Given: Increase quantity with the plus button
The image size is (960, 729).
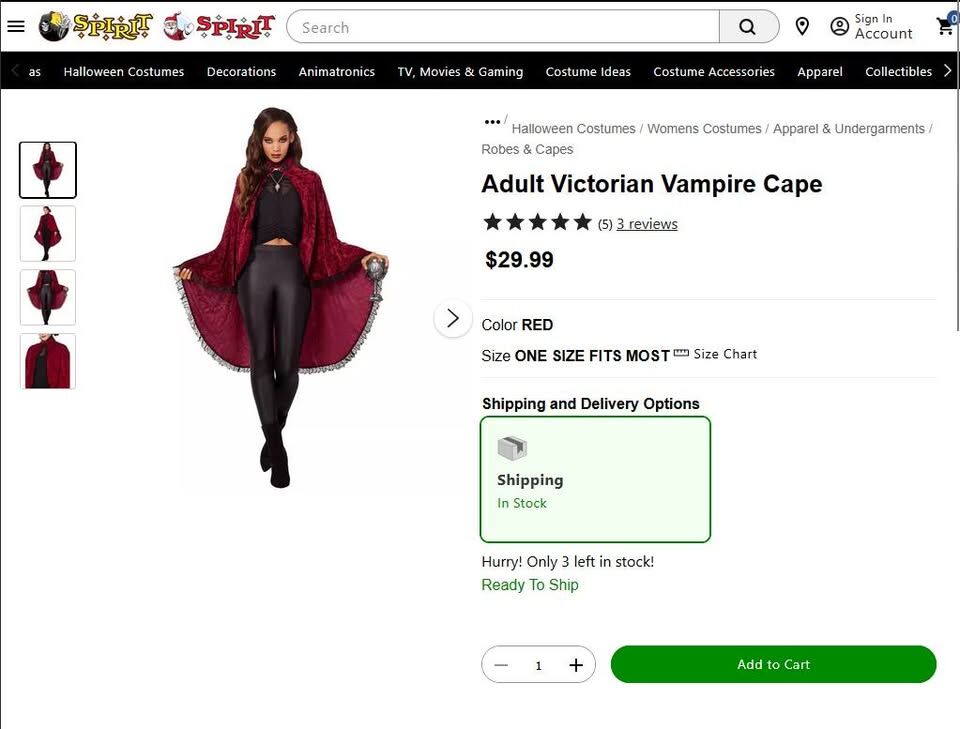Looking at the screenshot, I should click(x=576, y=665).
